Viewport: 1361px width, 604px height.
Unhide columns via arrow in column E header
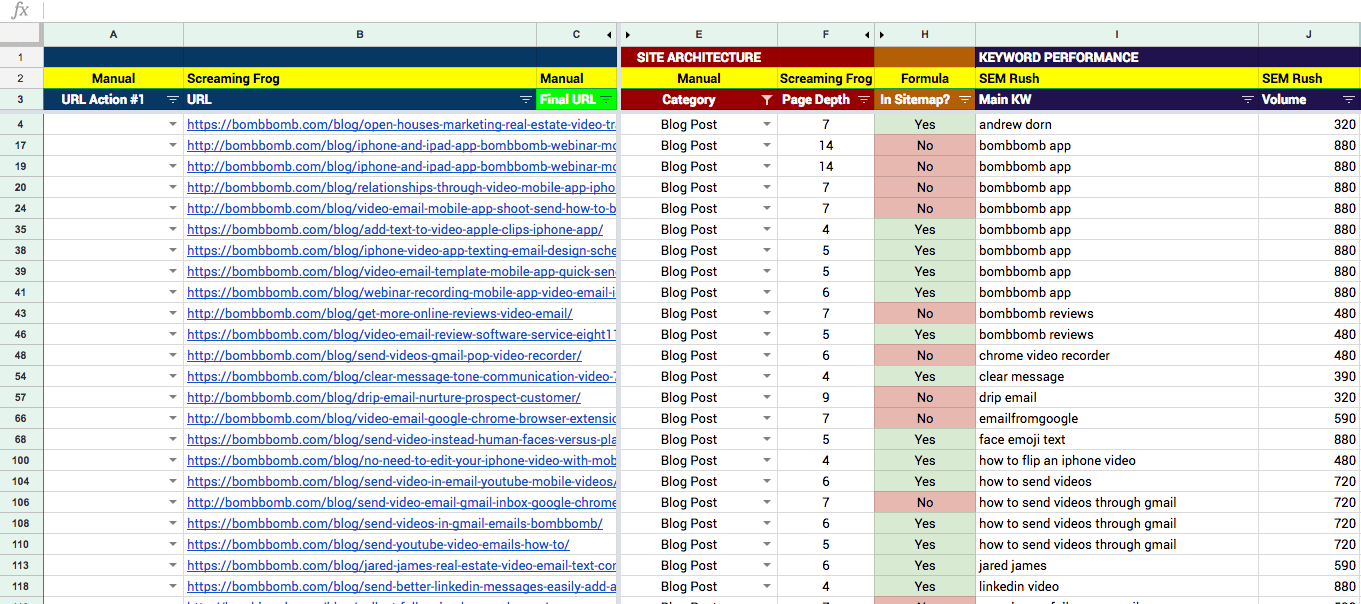coord(627,35)
